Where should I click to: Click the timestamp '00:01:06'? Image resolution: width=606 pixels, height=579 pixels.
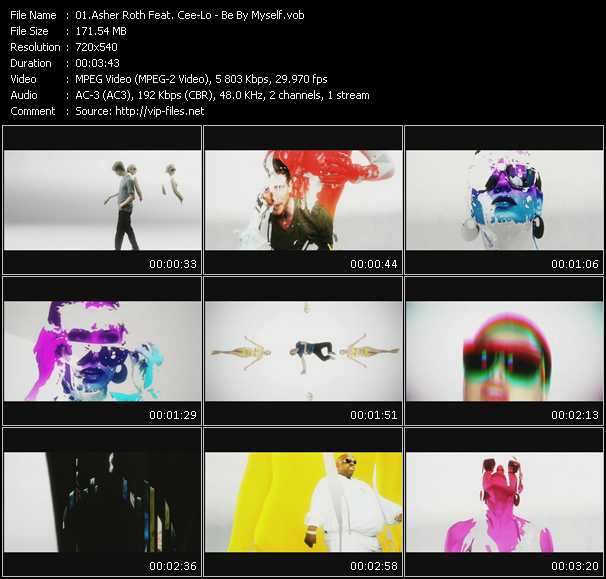tap(575, 264)
